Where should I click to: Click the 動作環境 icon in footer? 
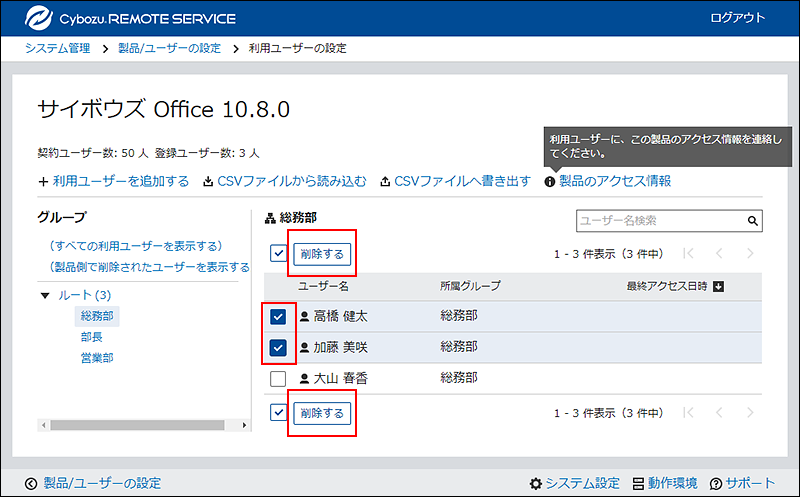coord(638,483)
